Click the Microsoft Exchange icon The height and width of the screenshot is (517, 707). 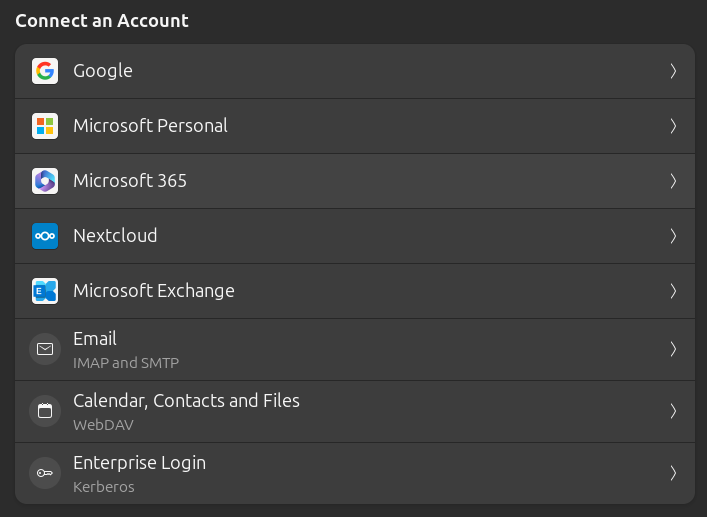44,291
